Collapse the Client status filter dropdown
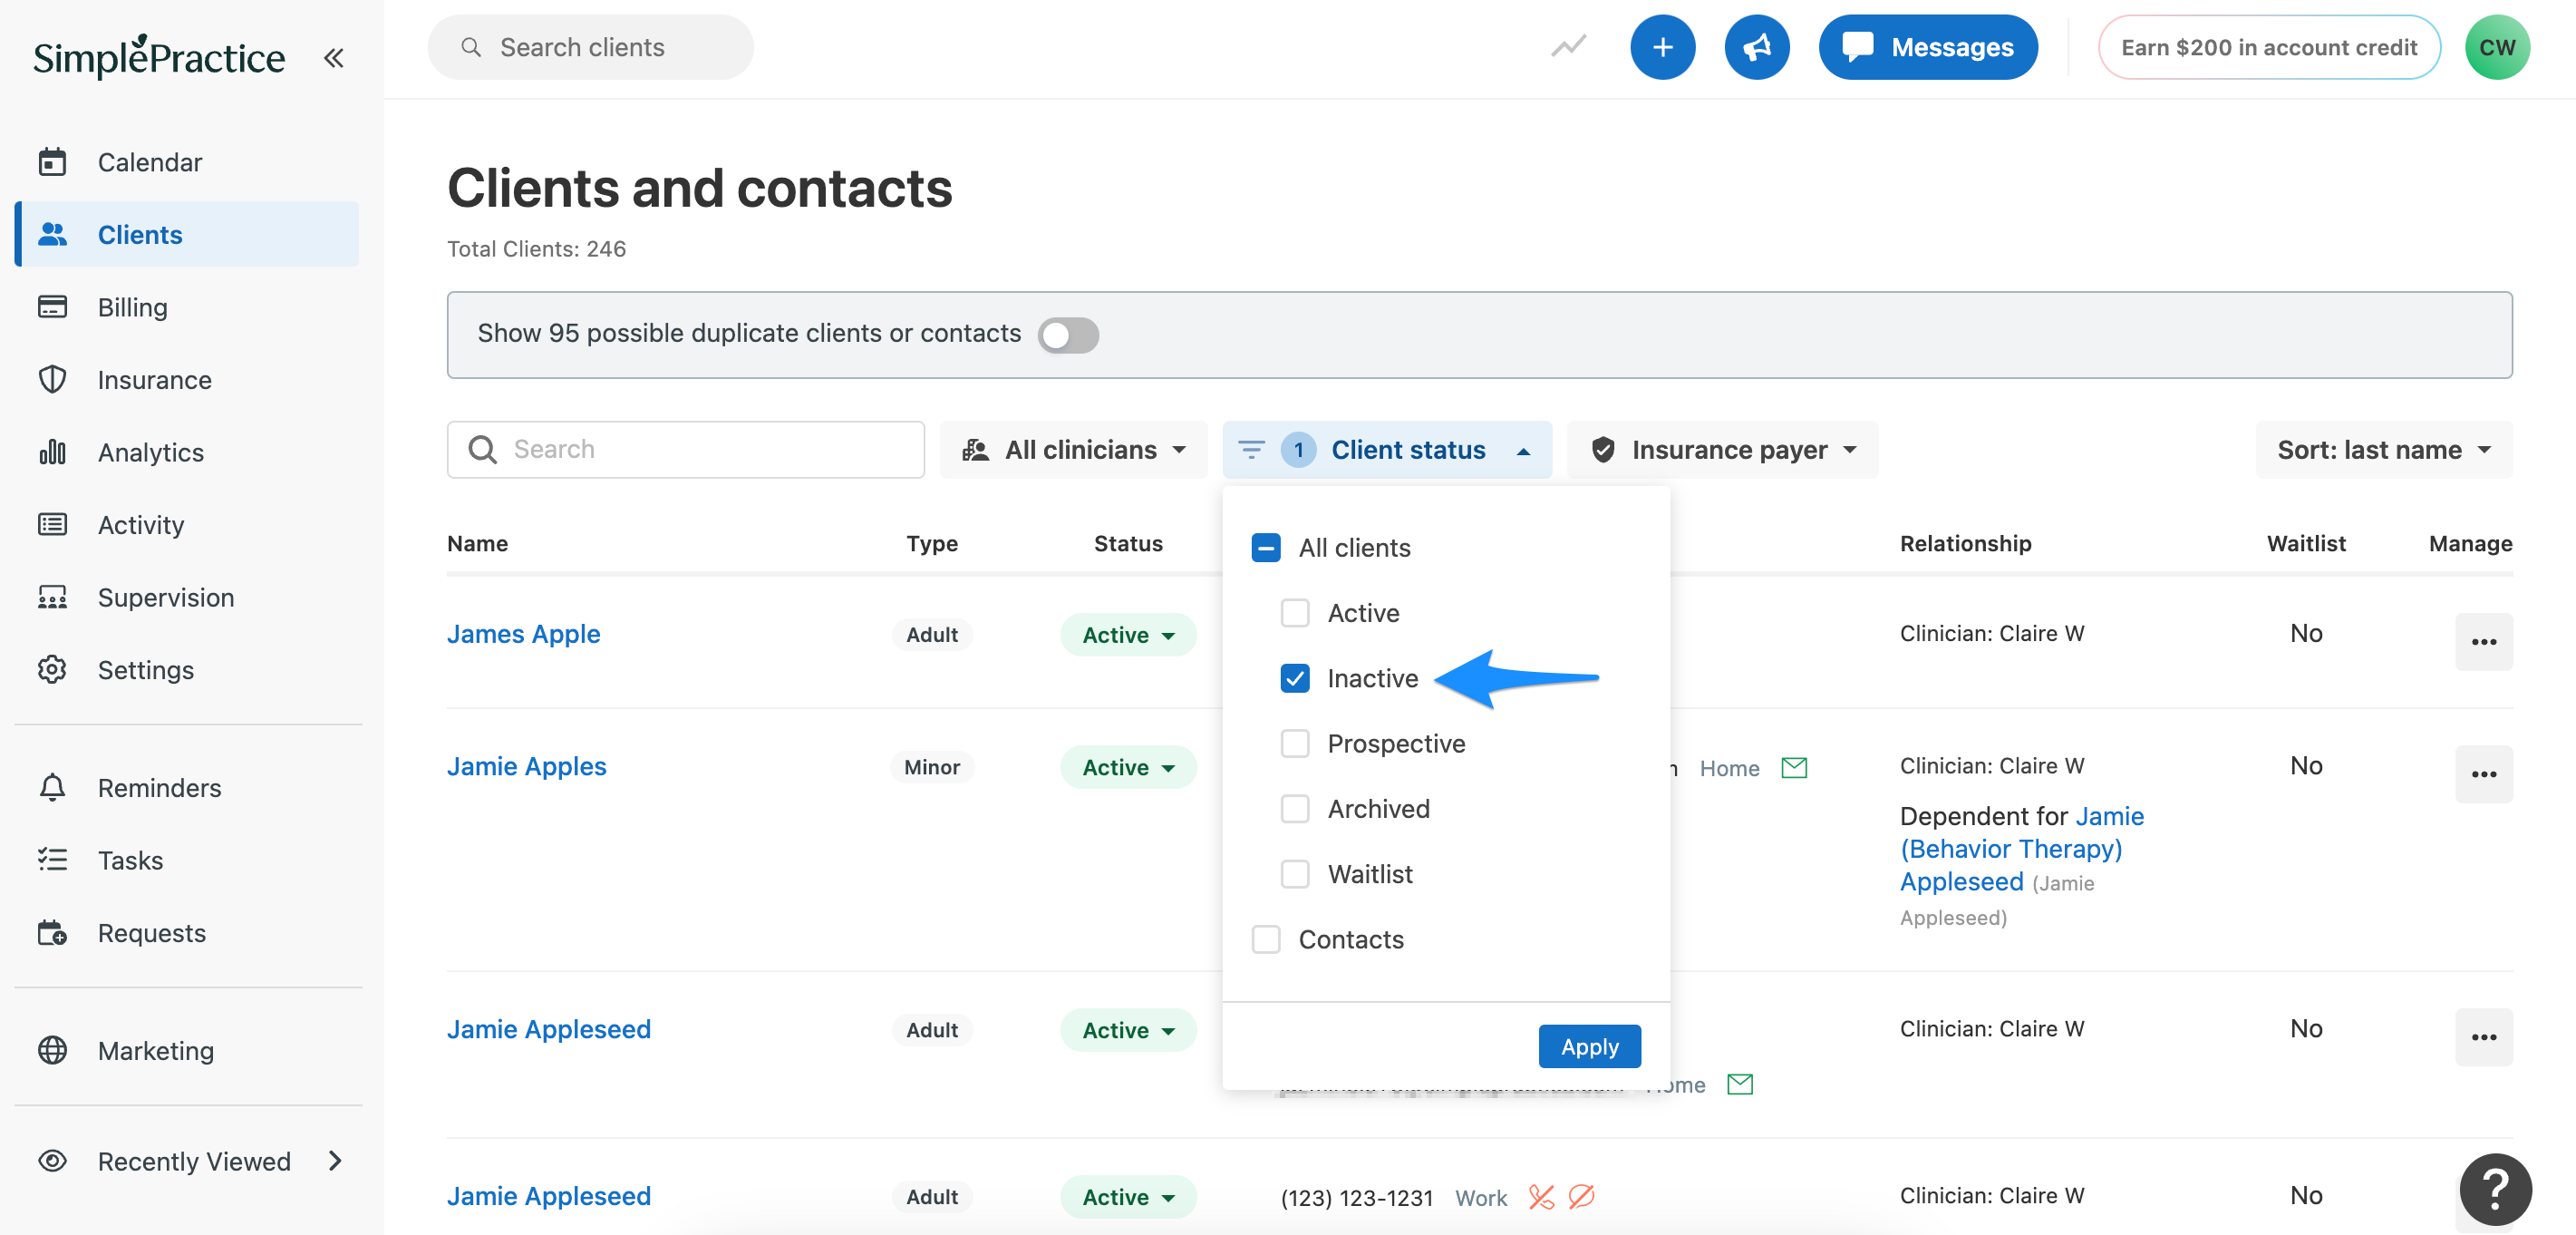This screenshot has height=1235, width=2576. 1386,450
